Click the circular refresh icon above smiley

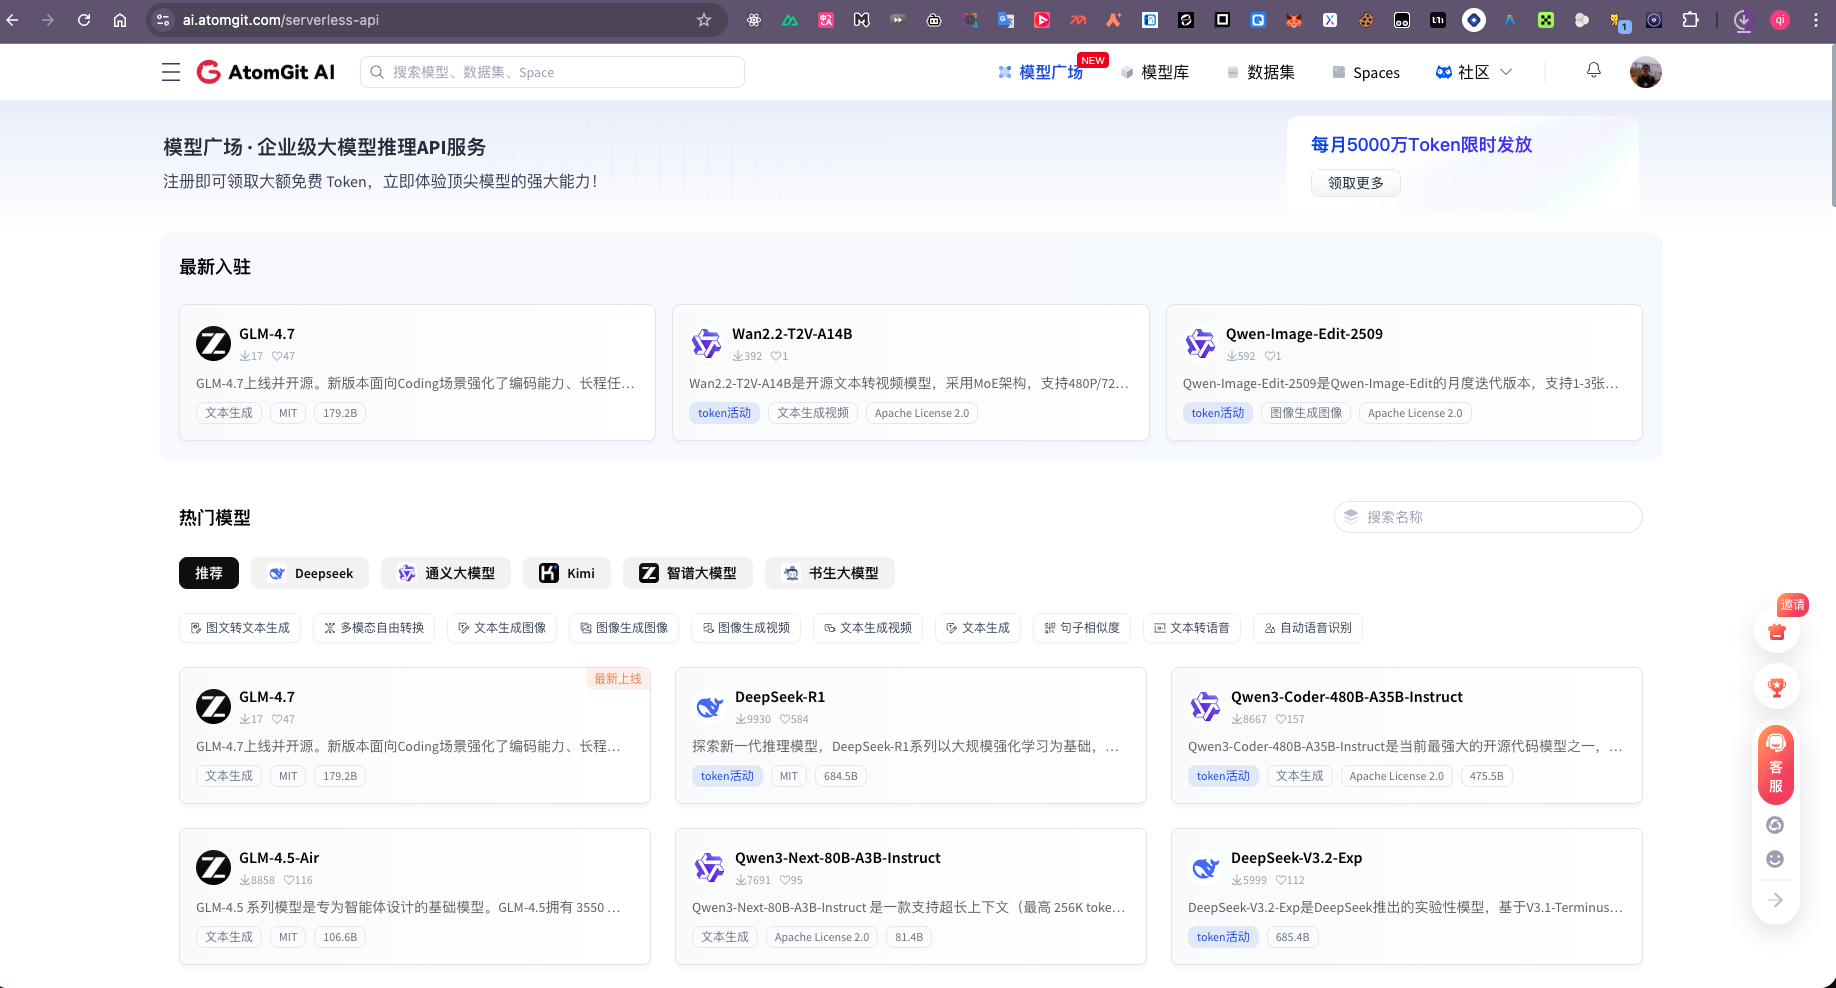(1775, 825)
